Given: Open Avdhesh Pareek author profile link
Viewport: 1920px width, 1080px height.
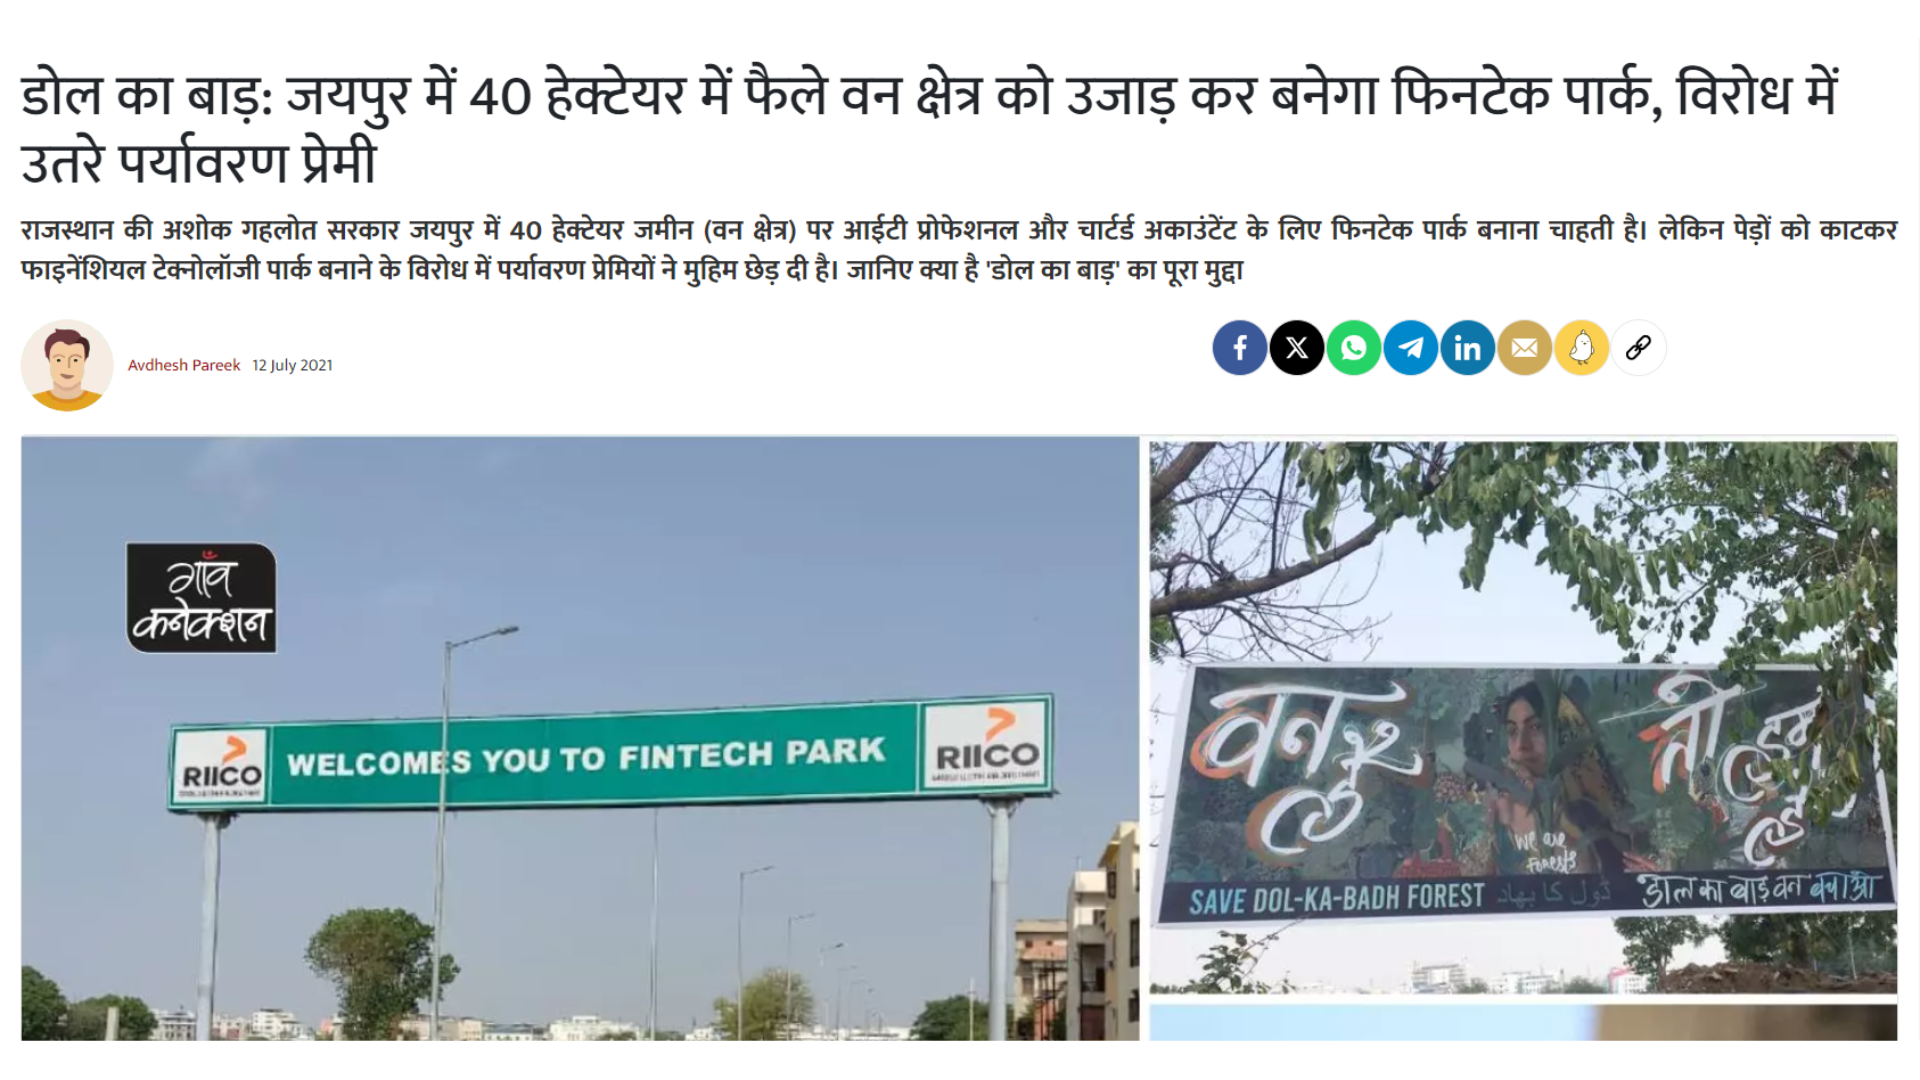Looking at the screenshot, I should (x=184, y=365).
